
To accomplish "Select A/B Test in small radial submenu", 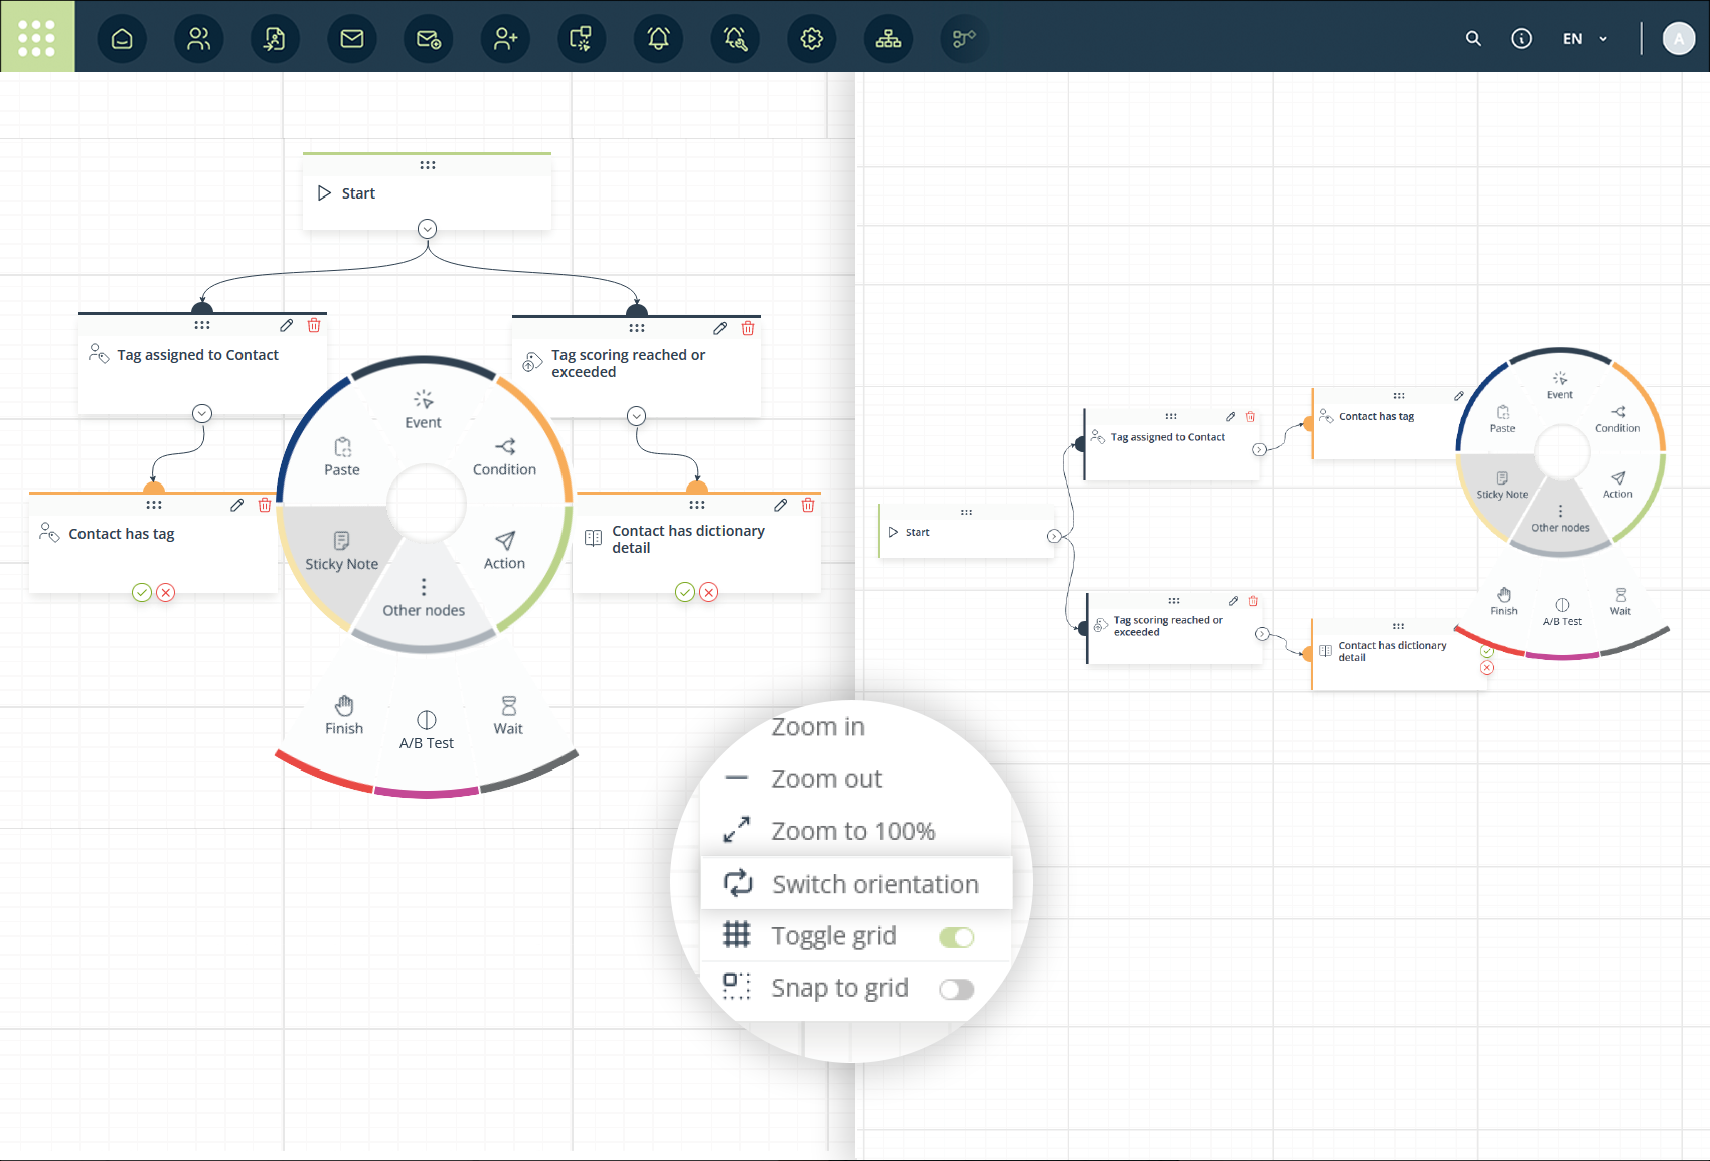I will click(x=1562, y=612).
